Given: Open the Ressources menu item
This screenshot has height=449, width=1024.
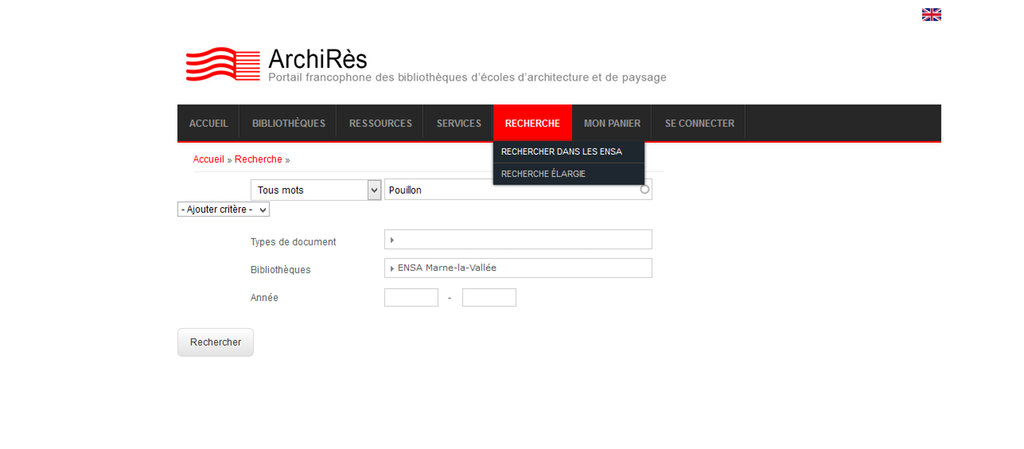Looking at the screenshot, I should pyautogui.click(x=381, y=123).
